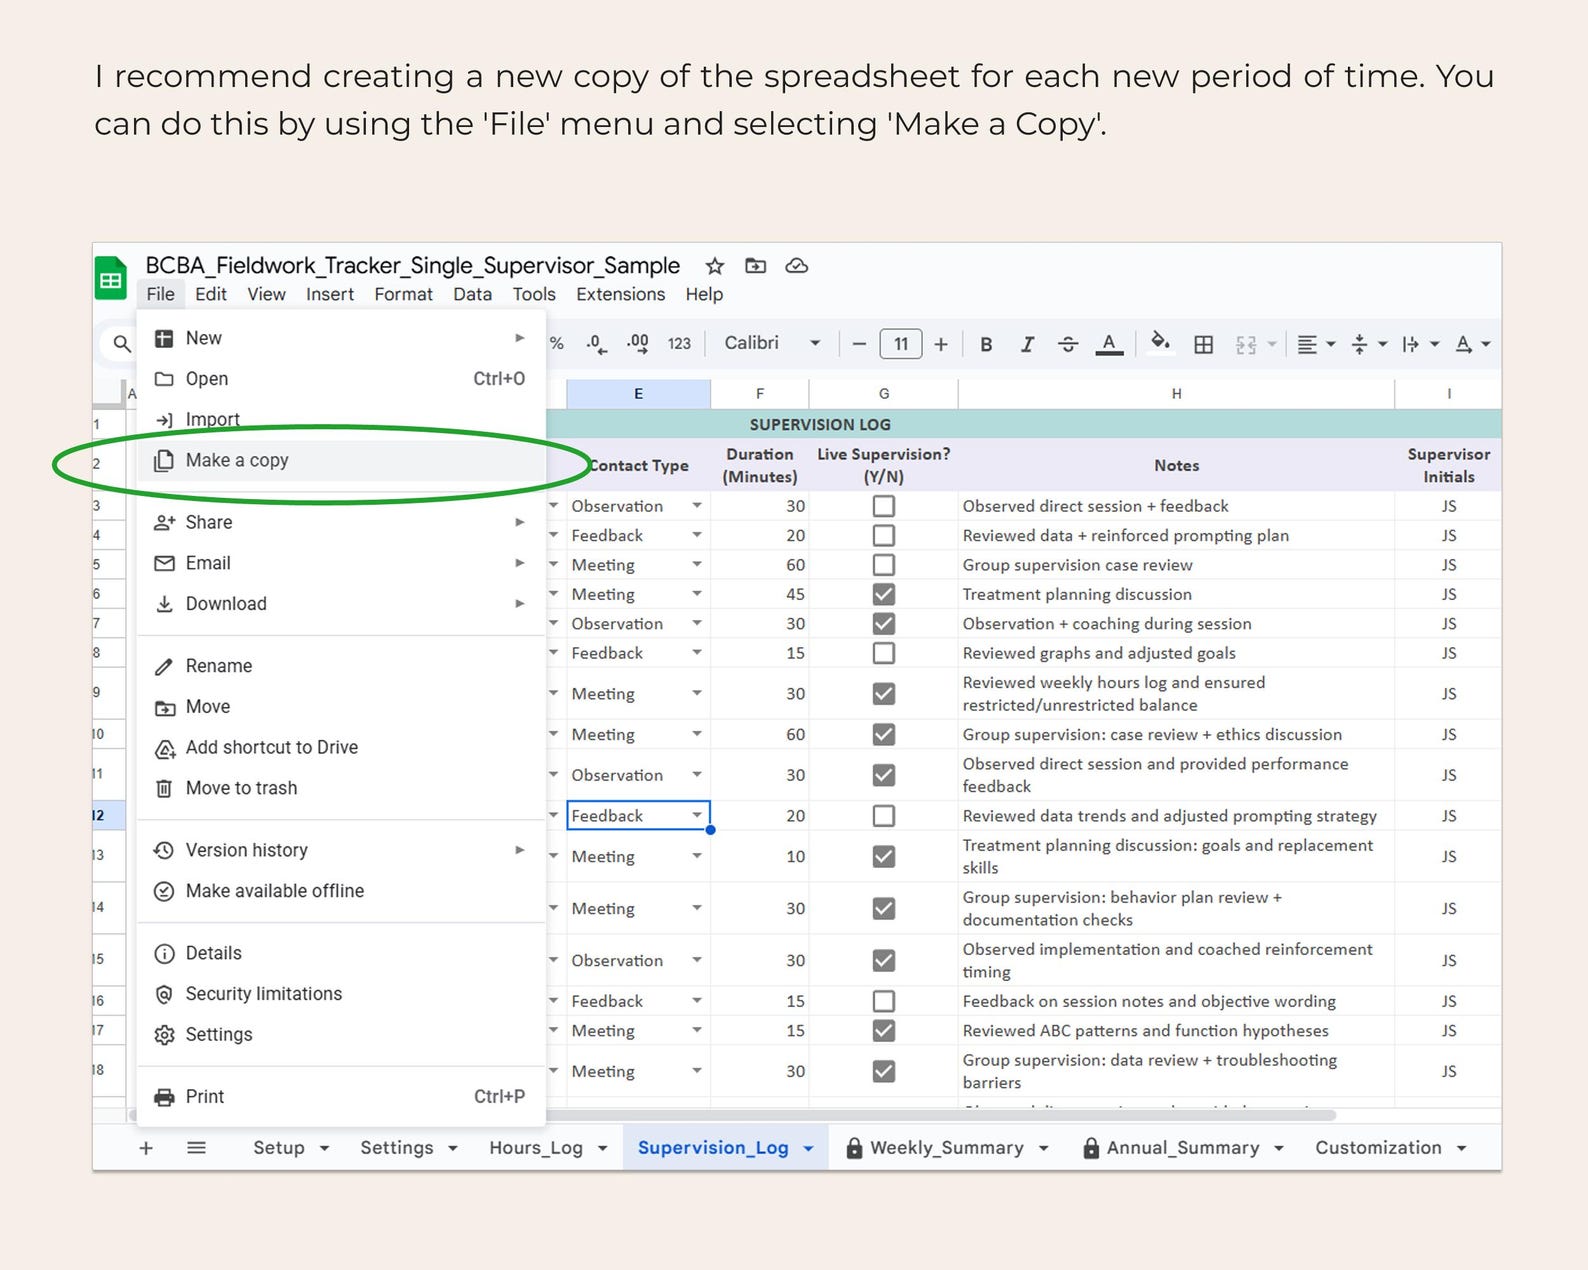1588x1270 pixels.
Task: Toggle checkbox for Reviewed graphs and adjusted goals
Action: [x=884, y=653]
